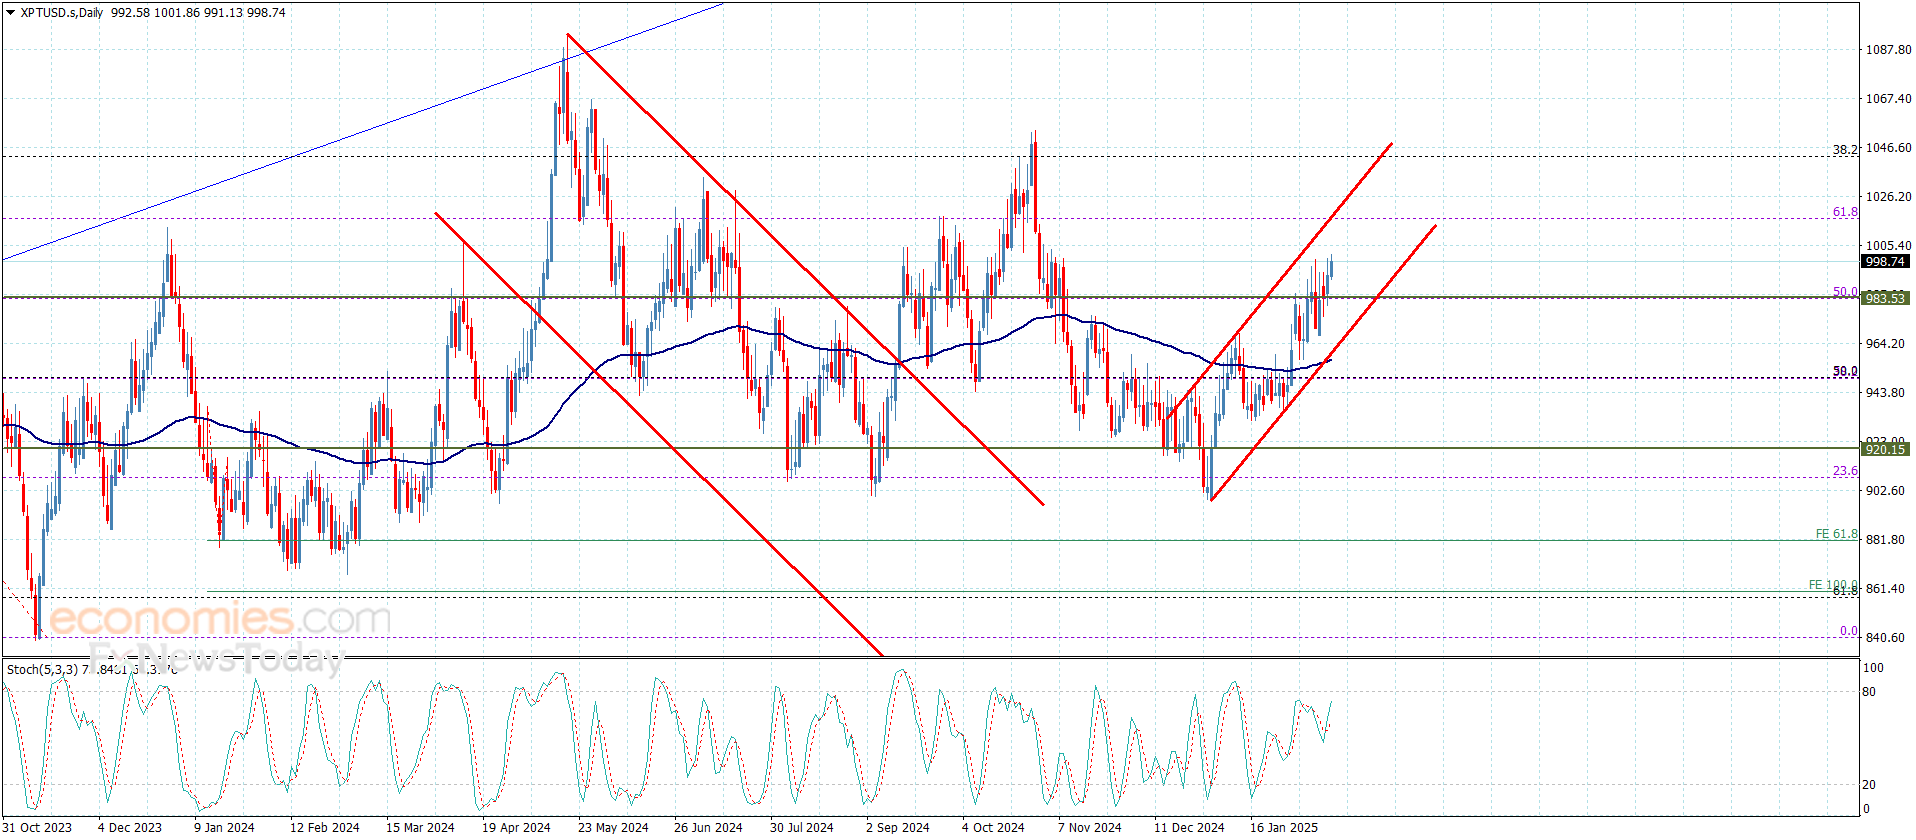Click the 15 Mar 2024 date label

[420, 827]
